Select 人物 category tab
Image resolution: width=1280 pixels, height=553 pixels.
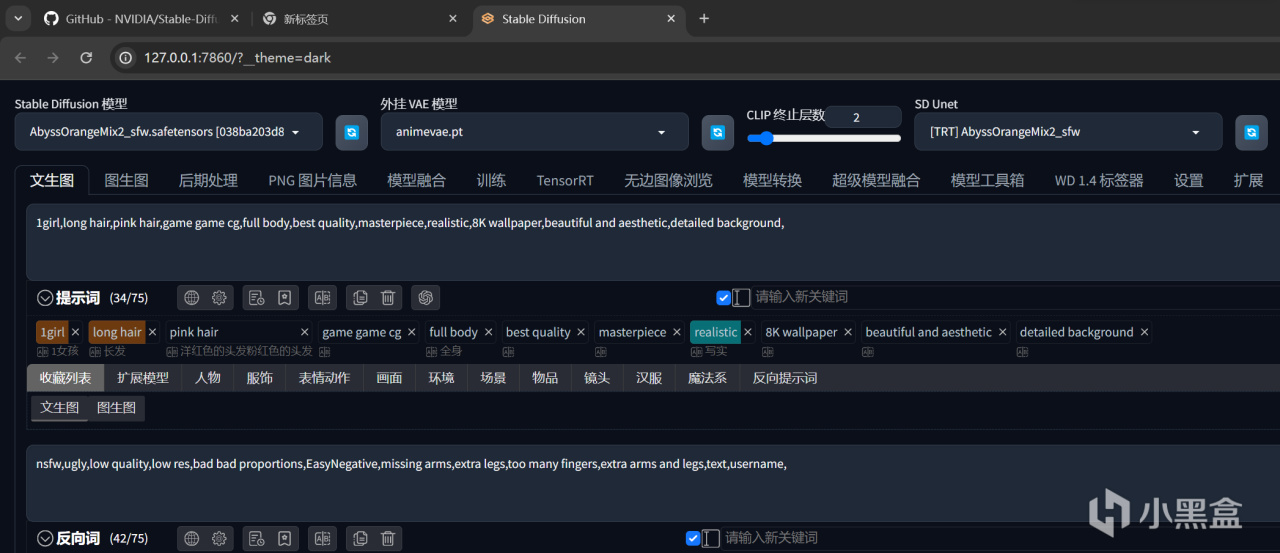tap(208, 377)
